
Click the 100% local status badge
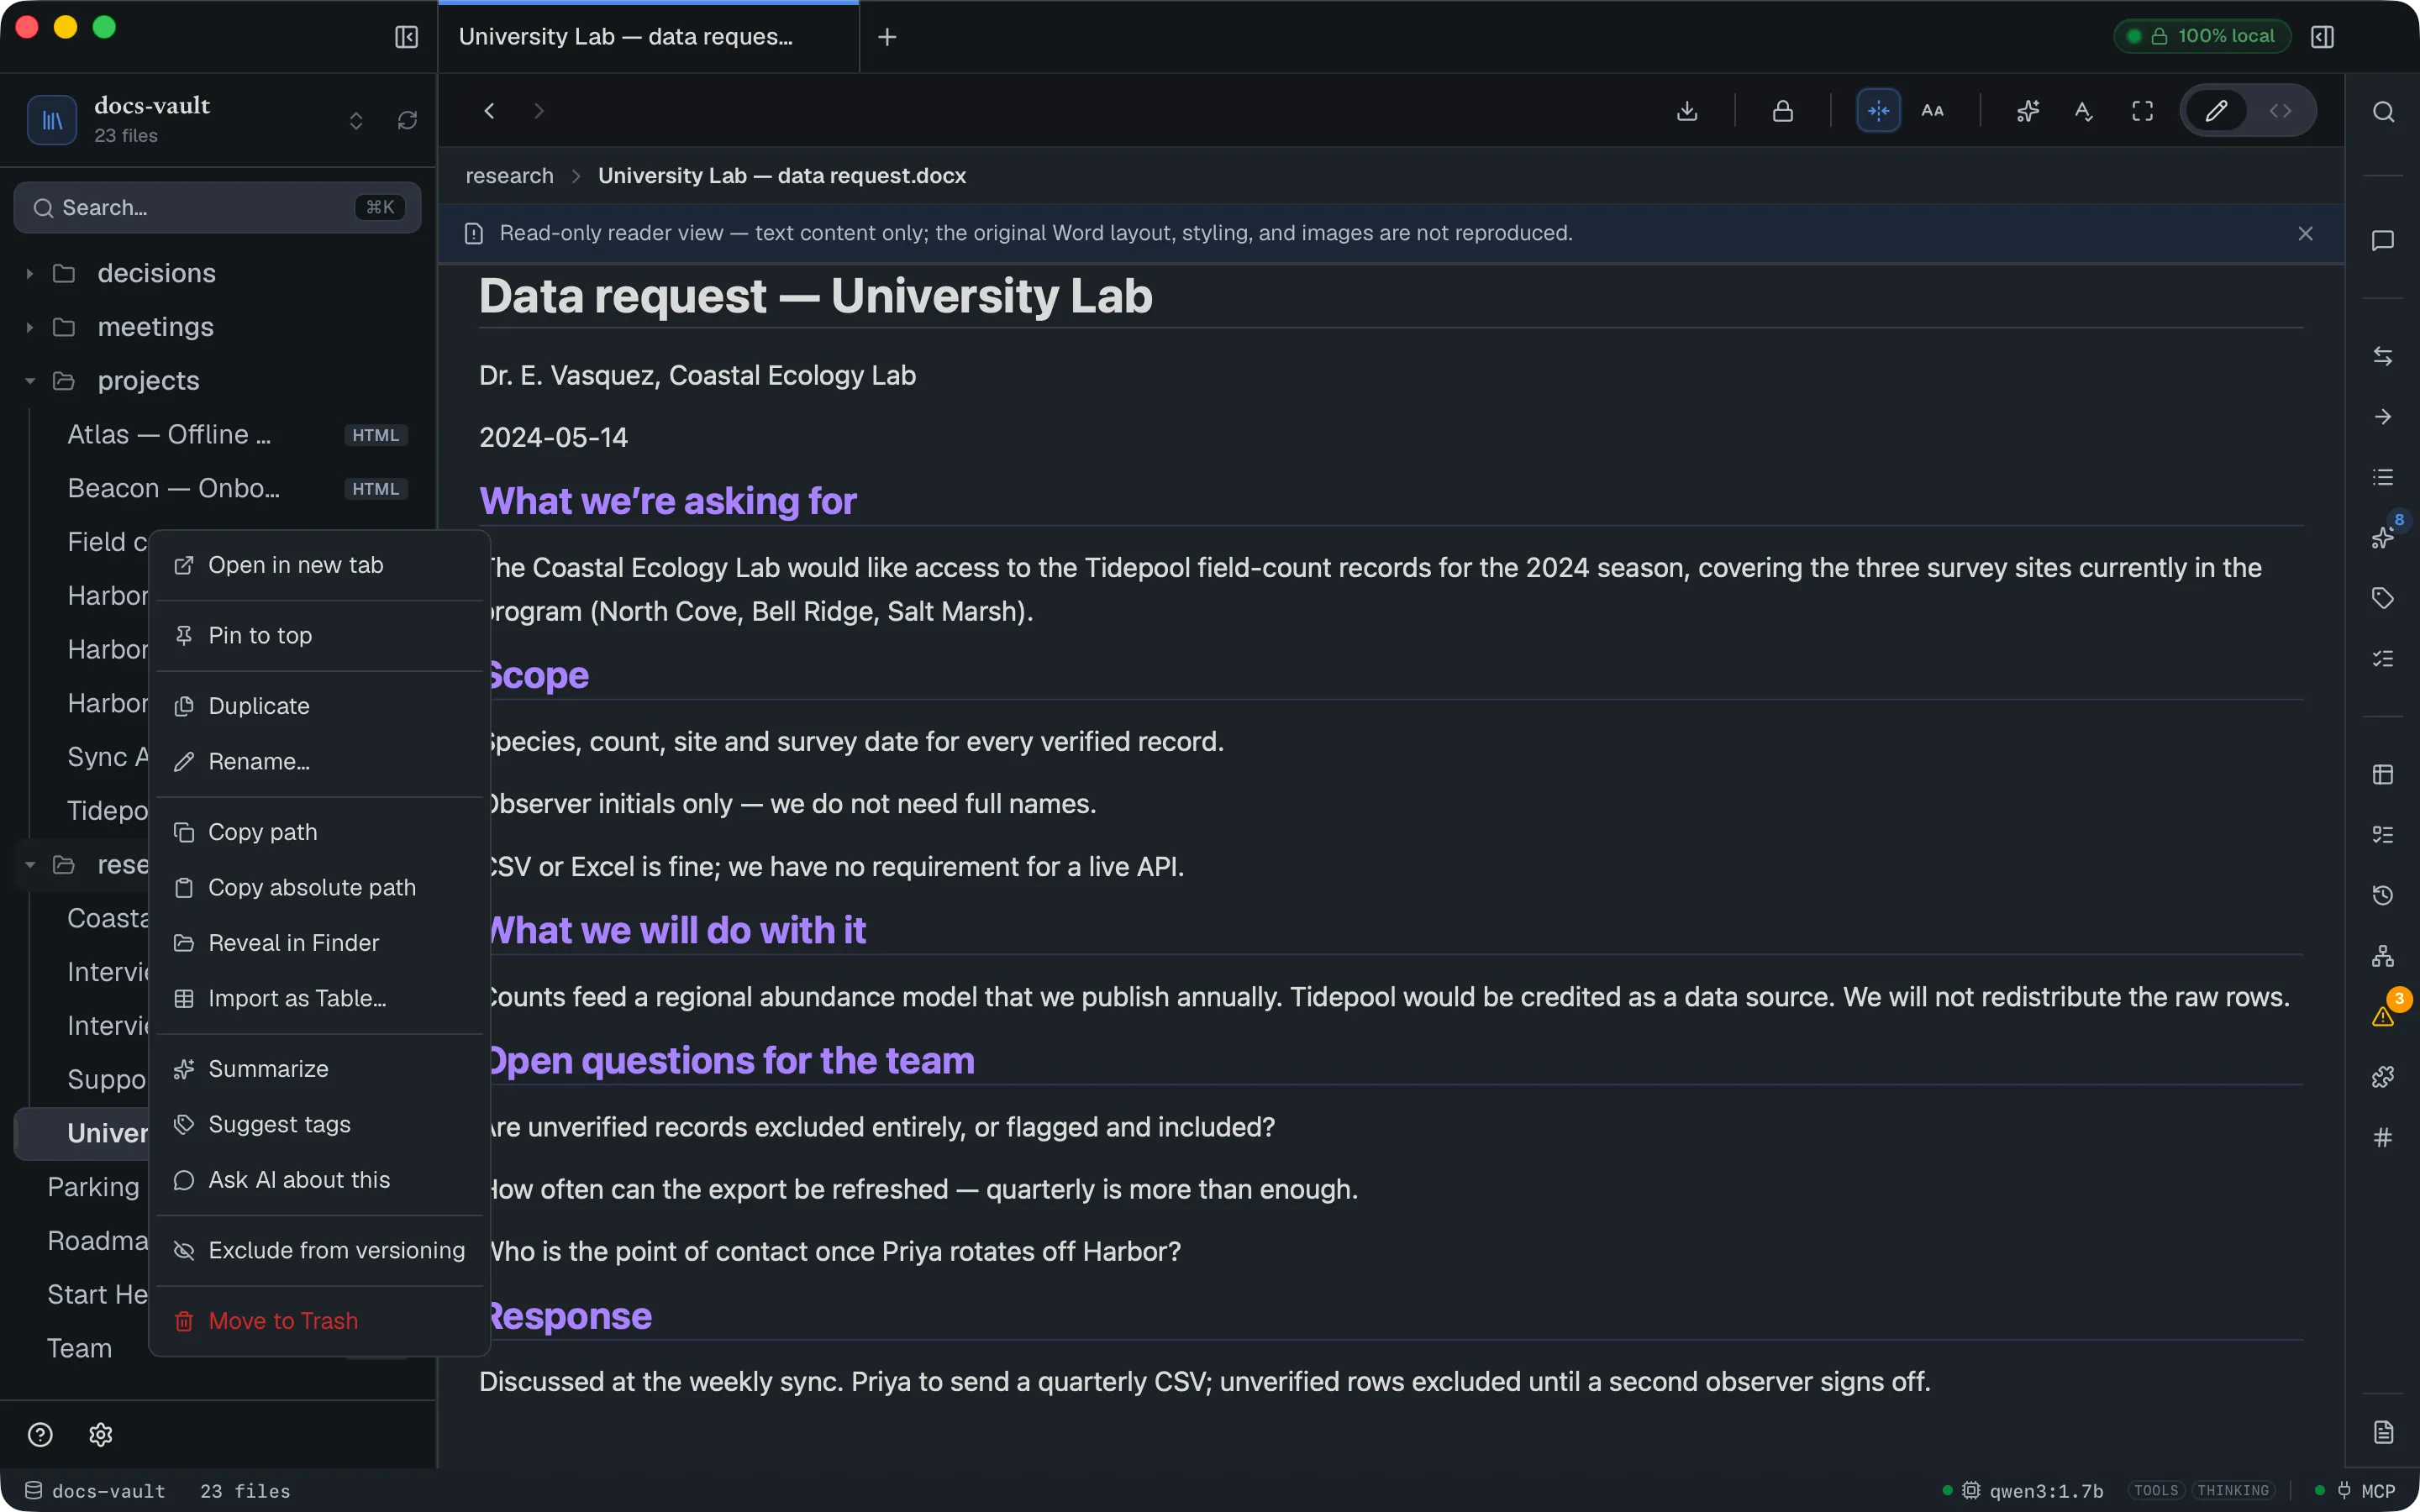(2202, 36)
